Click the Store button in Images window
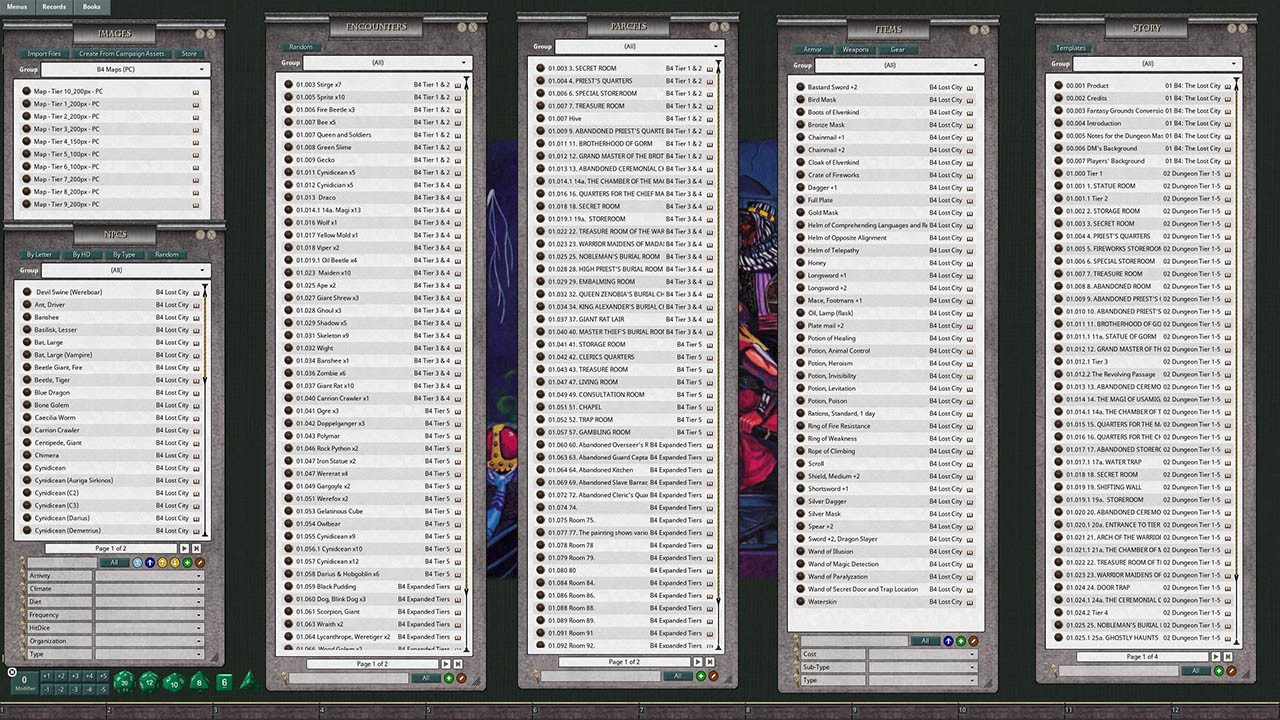This screenshot has width=1280, height=720. click(189, 54)
